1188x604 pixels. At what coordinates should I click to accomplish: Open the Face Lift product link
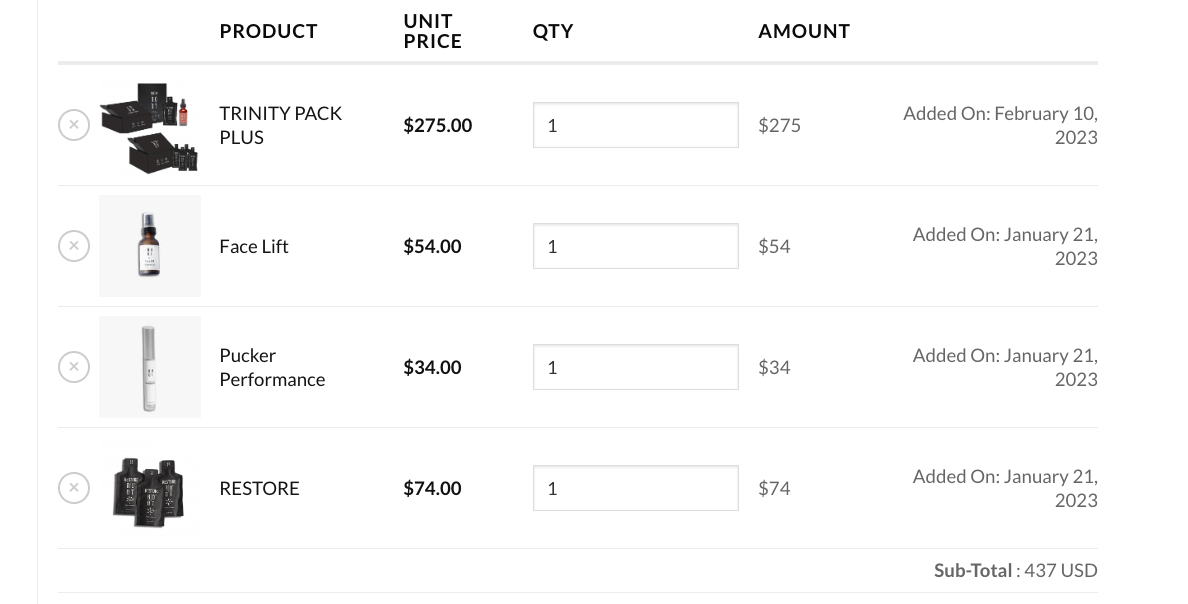coord(254,246)
